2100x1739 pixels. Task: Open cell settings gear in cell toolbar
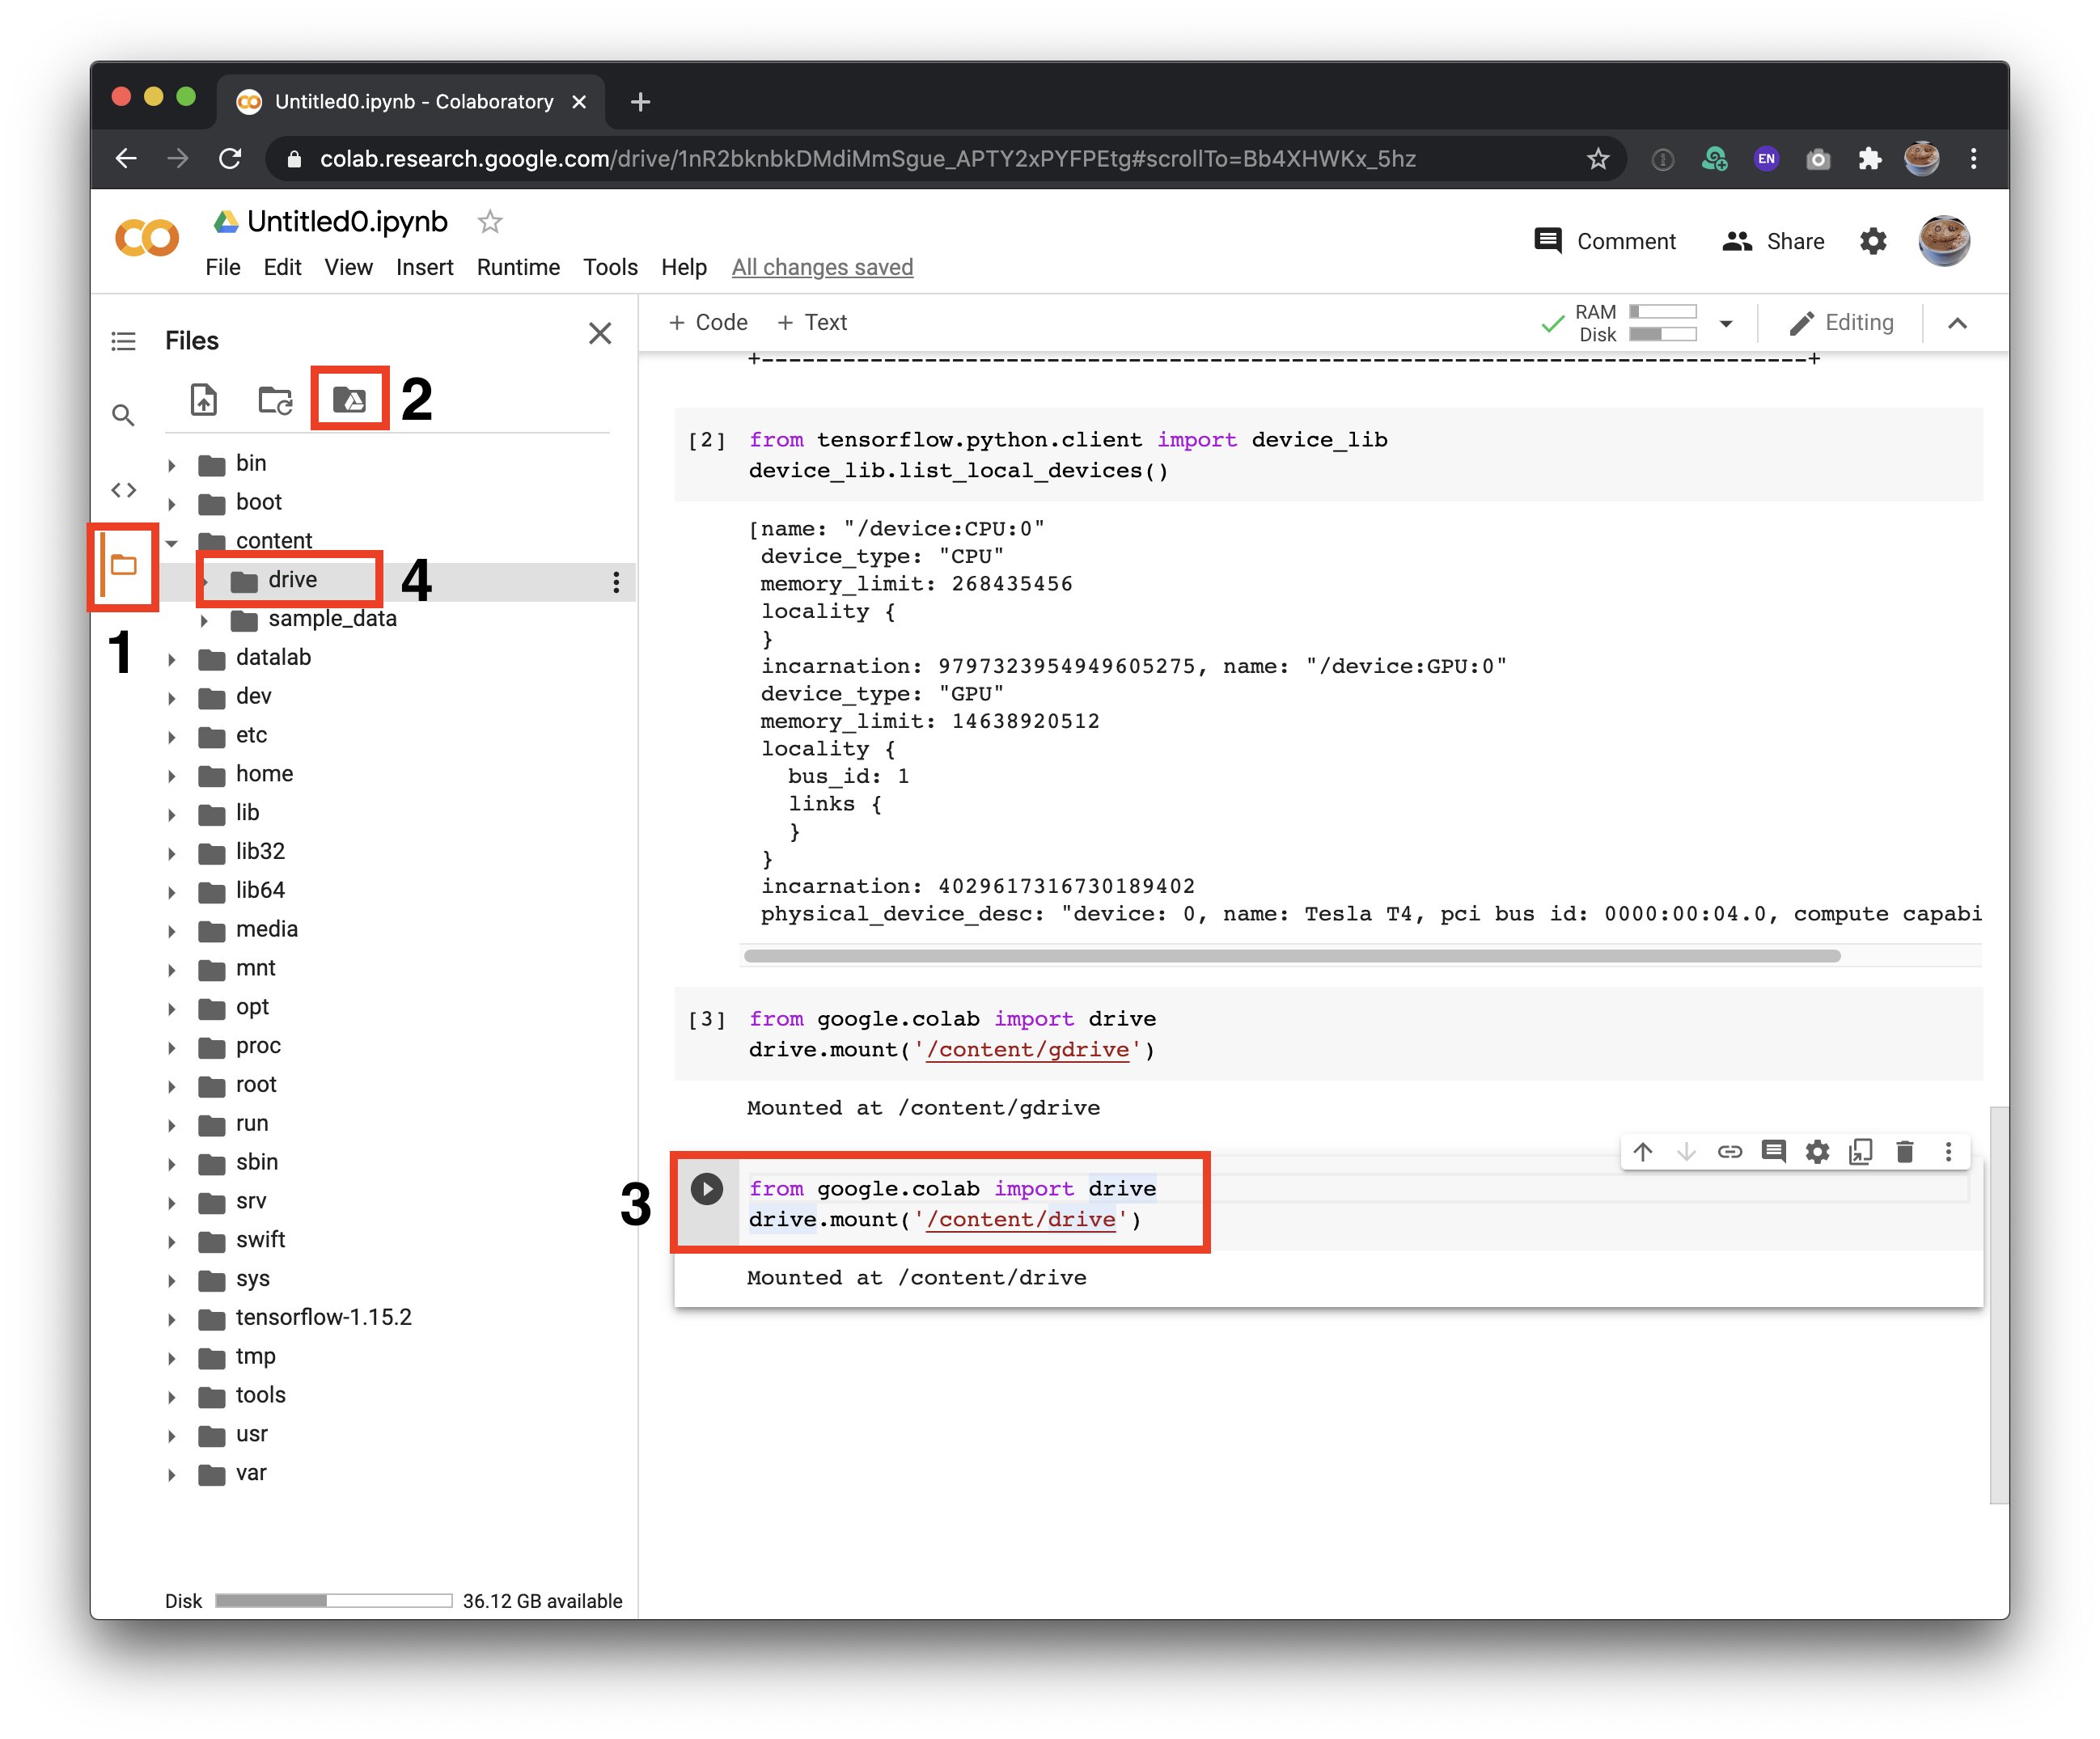1817,1152
